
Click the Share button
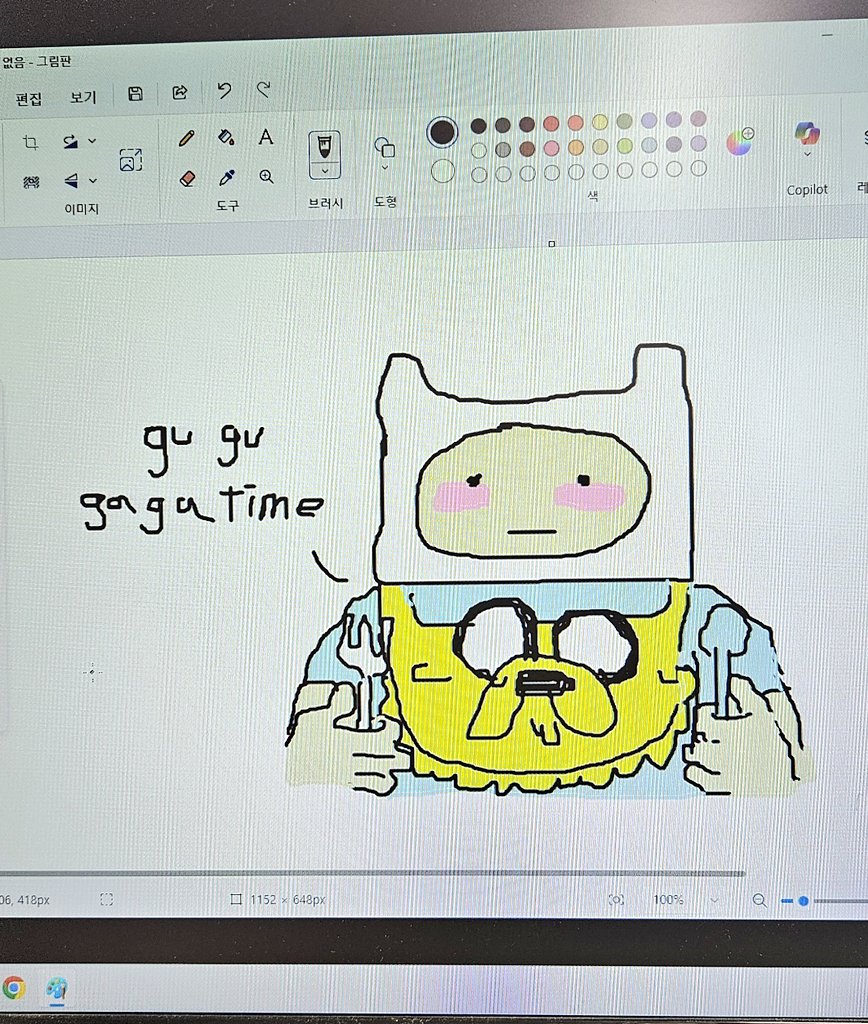(x=179, y=91)
